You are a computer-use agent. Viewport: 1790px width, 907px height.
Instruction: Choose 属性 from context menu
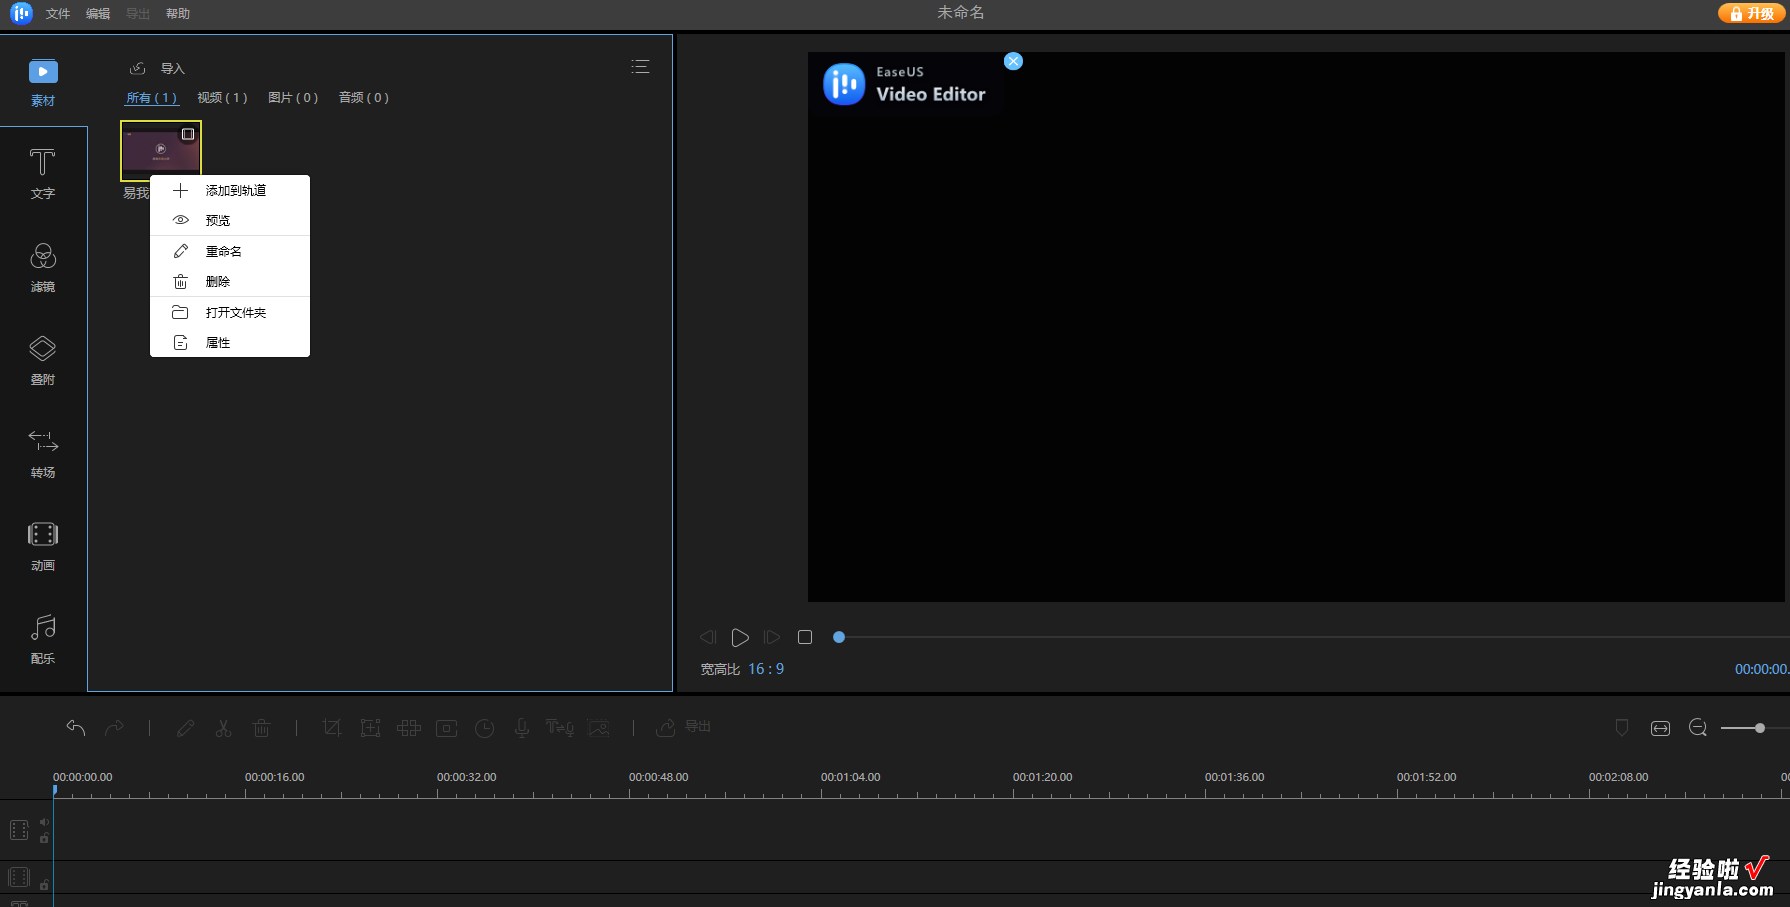[x=230, y=342]
